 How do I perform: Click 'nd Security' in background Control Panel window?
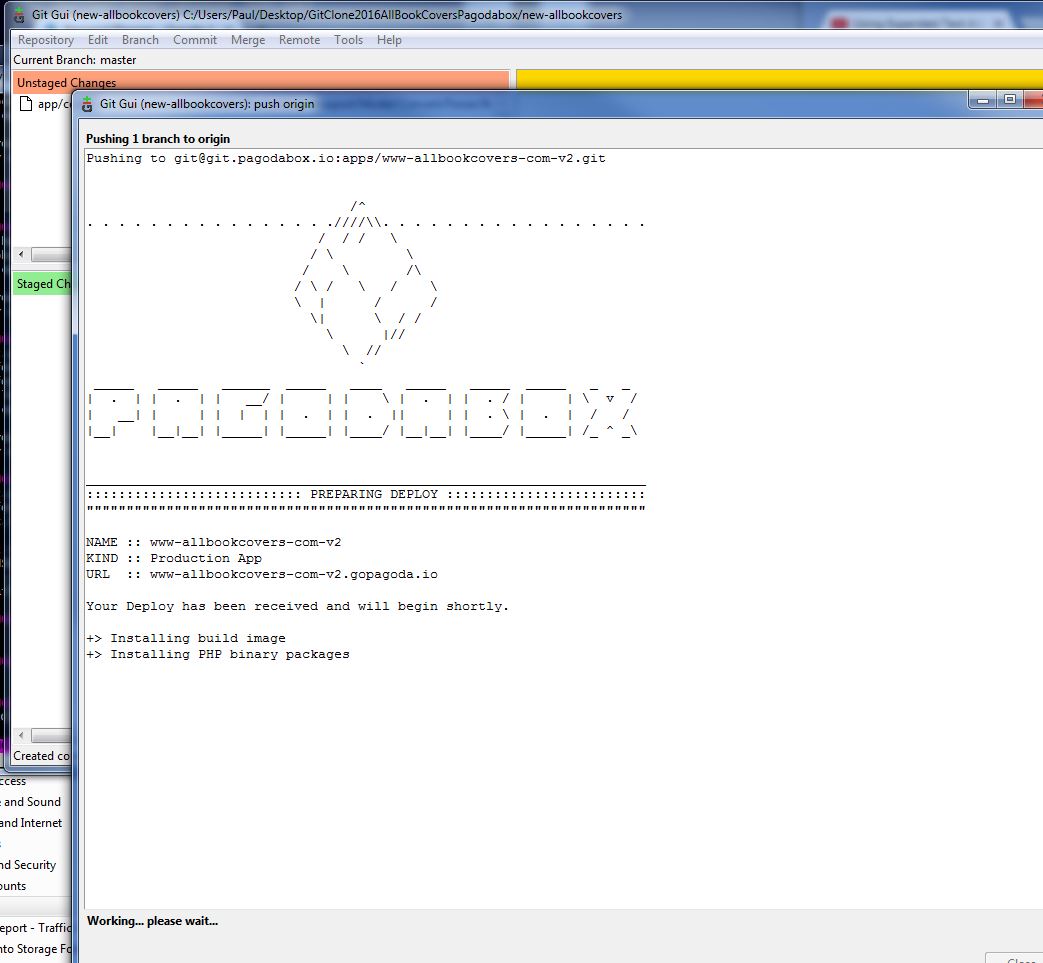point(28,865)
